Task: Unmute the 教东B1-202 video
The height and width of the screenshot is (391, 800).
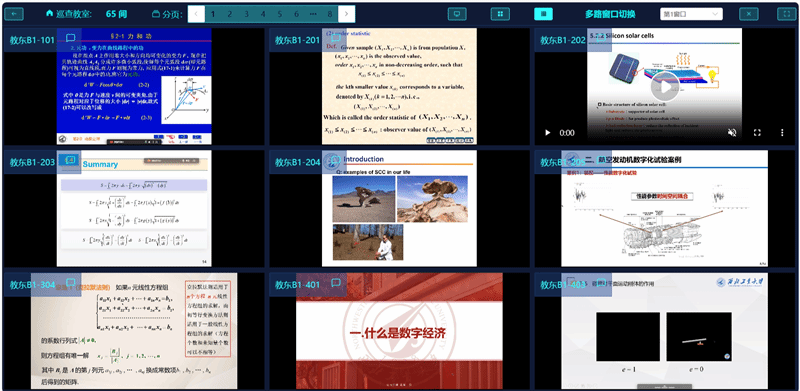Action: coord(732,133)
